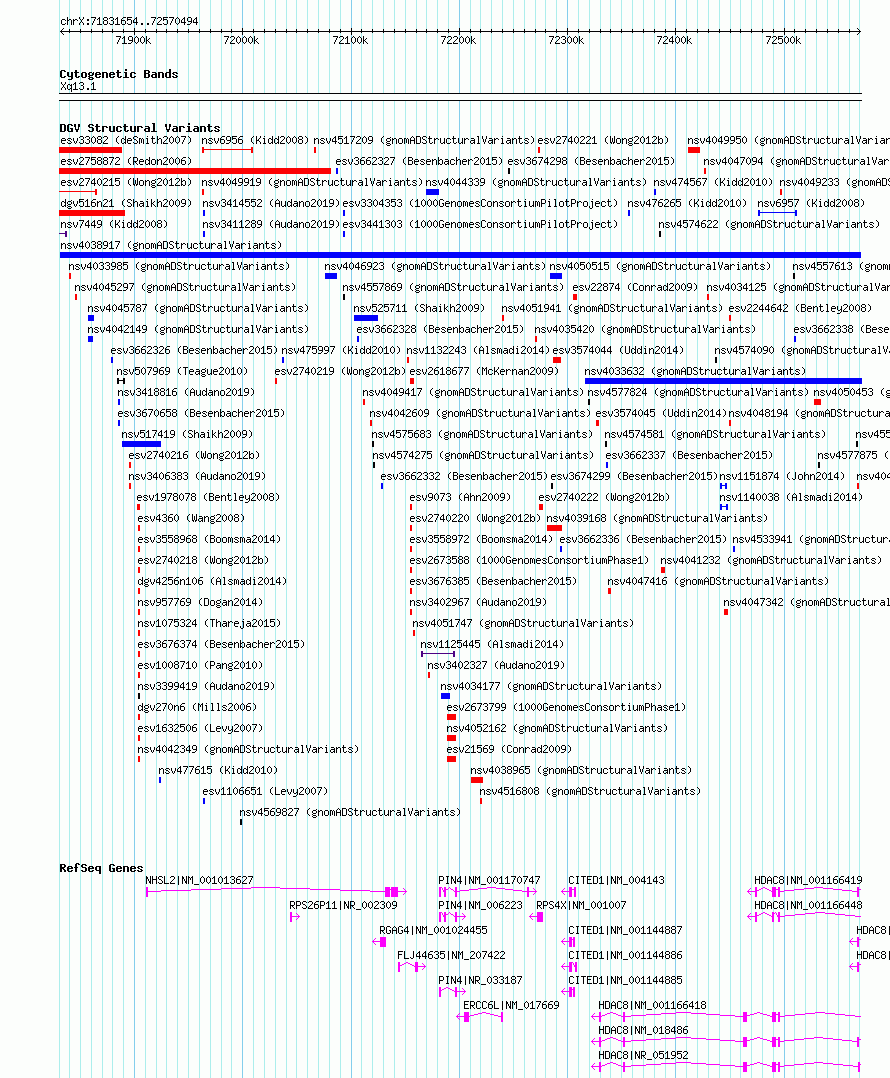Viewport: 890px width, 1078px height.
Task: Select the esv4360 (Wang2008) variant
Action: pos(191,518)
